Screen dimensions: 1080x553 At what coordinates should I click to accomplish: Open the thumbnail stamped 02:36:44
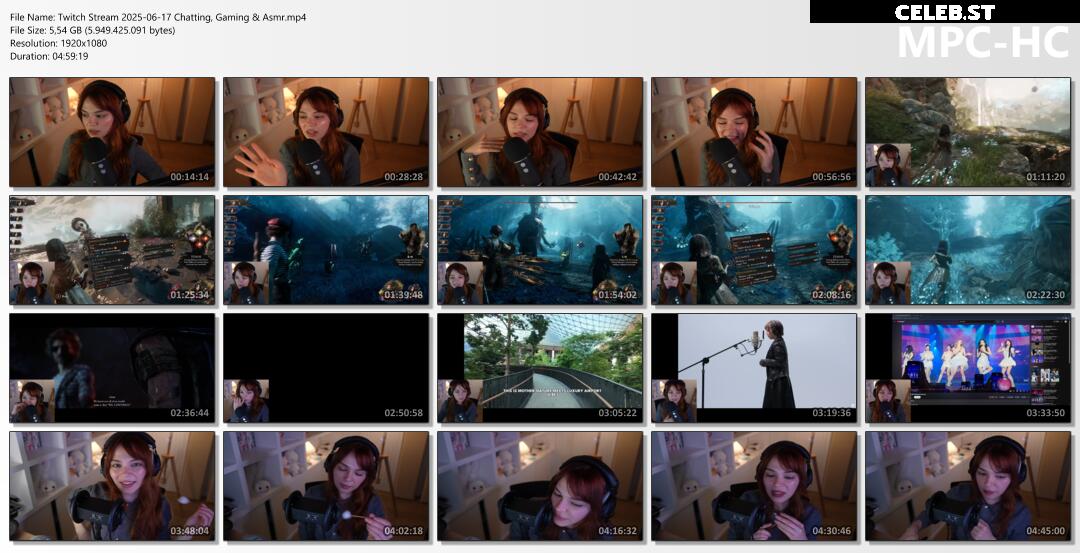pos(112,368)
